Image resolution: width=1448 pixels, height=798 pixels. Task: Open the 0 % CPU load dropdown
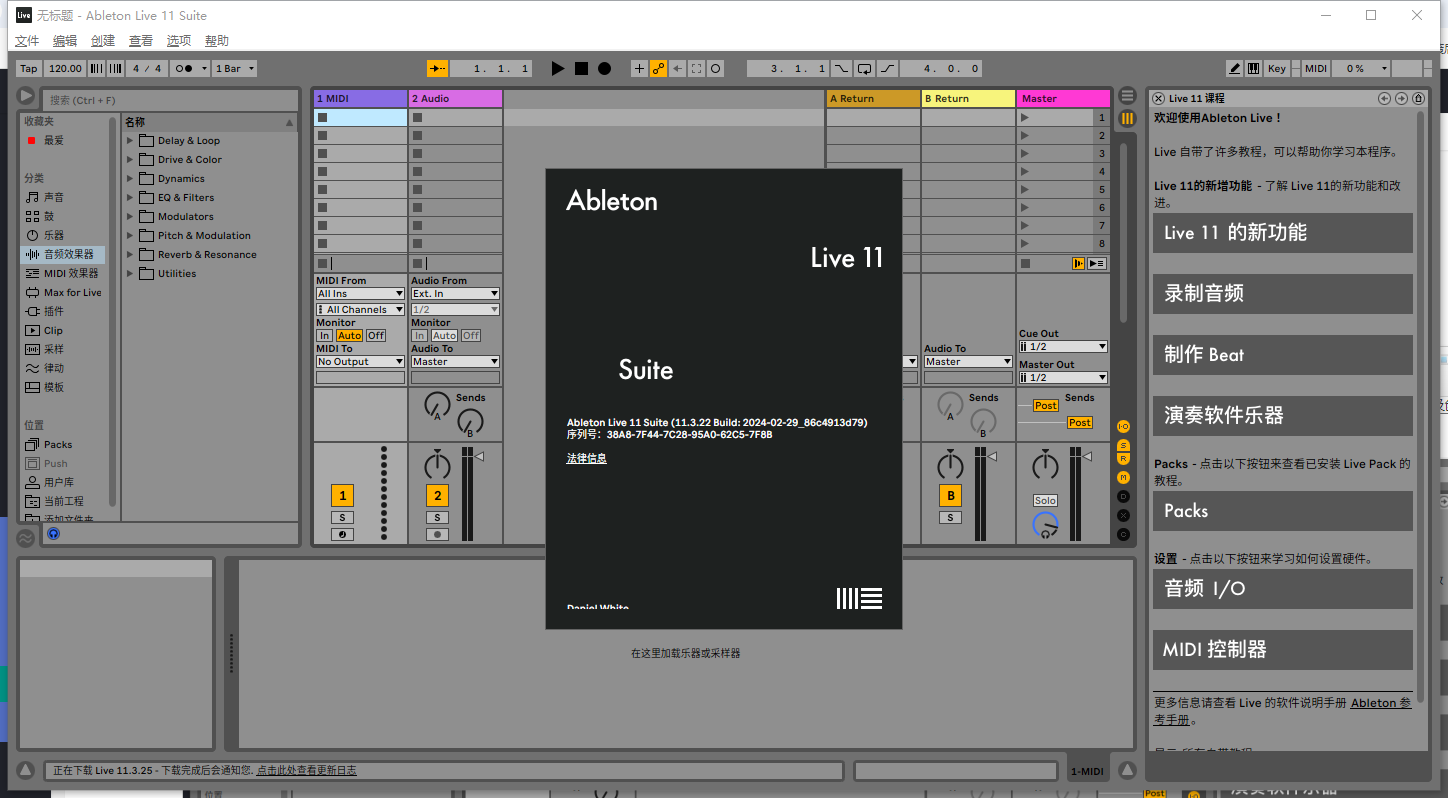(1362, 69)
